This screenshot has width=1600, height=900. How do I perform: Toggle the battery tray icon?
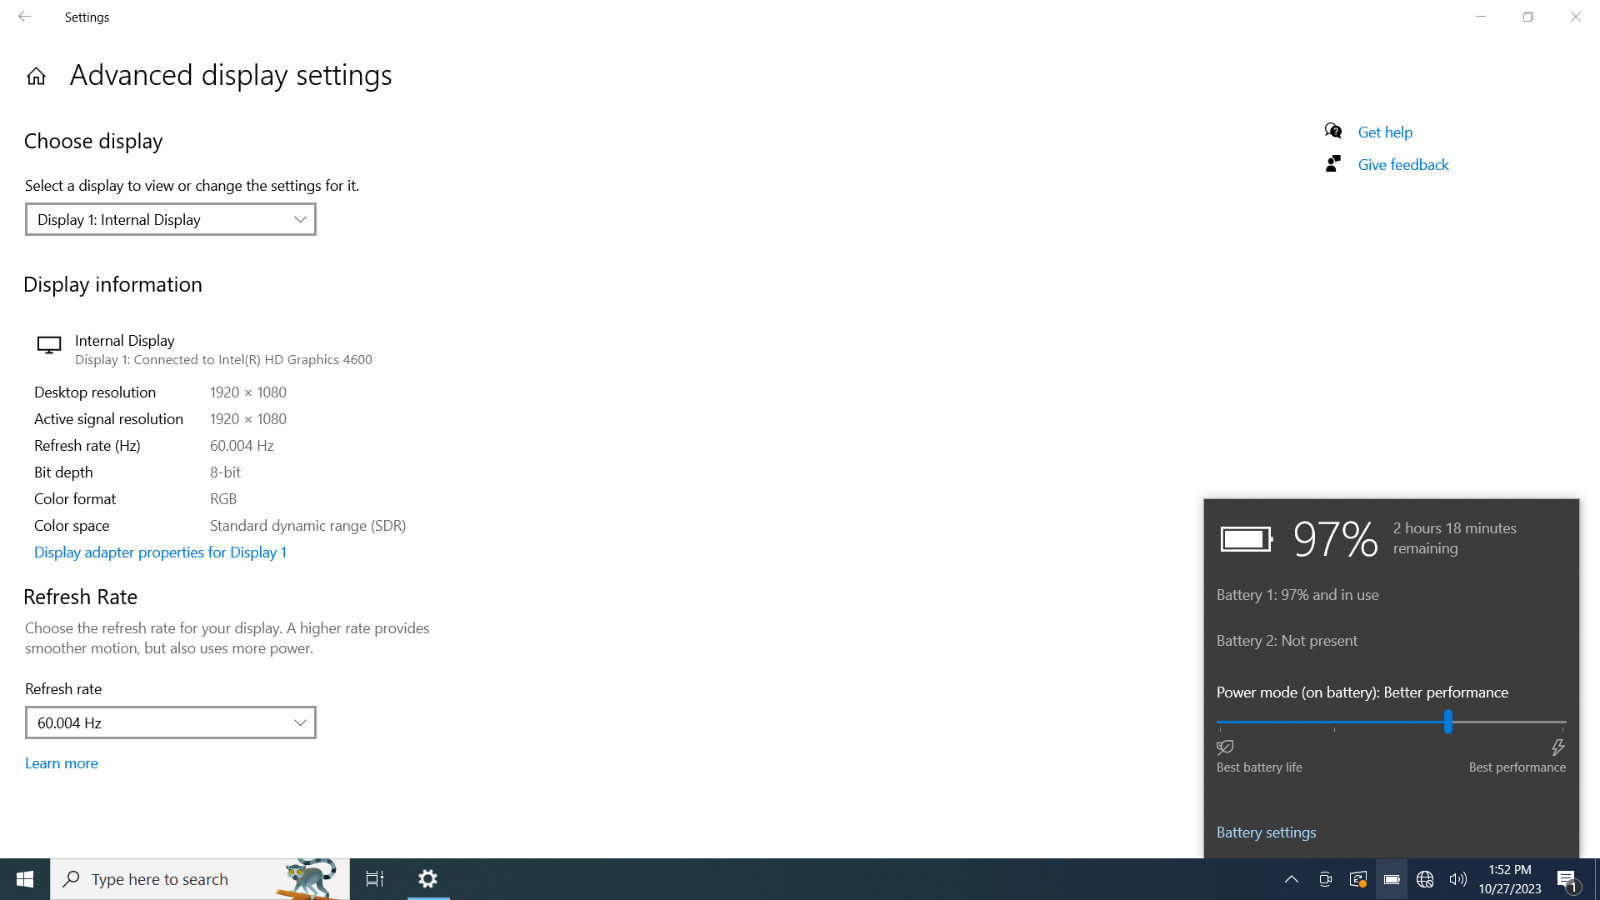[1391, 880]
